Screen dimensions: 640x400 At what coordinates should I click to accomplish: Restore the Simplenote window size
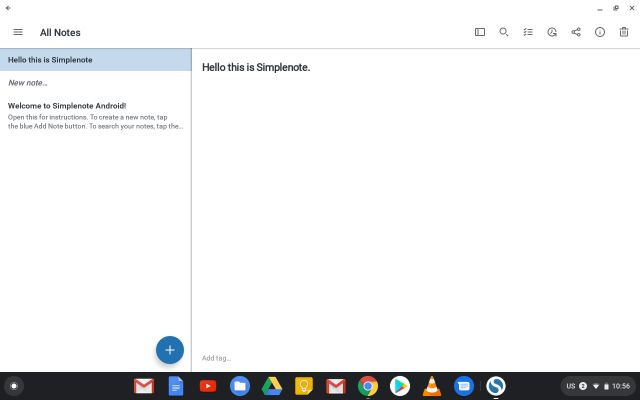coord(616,8)
